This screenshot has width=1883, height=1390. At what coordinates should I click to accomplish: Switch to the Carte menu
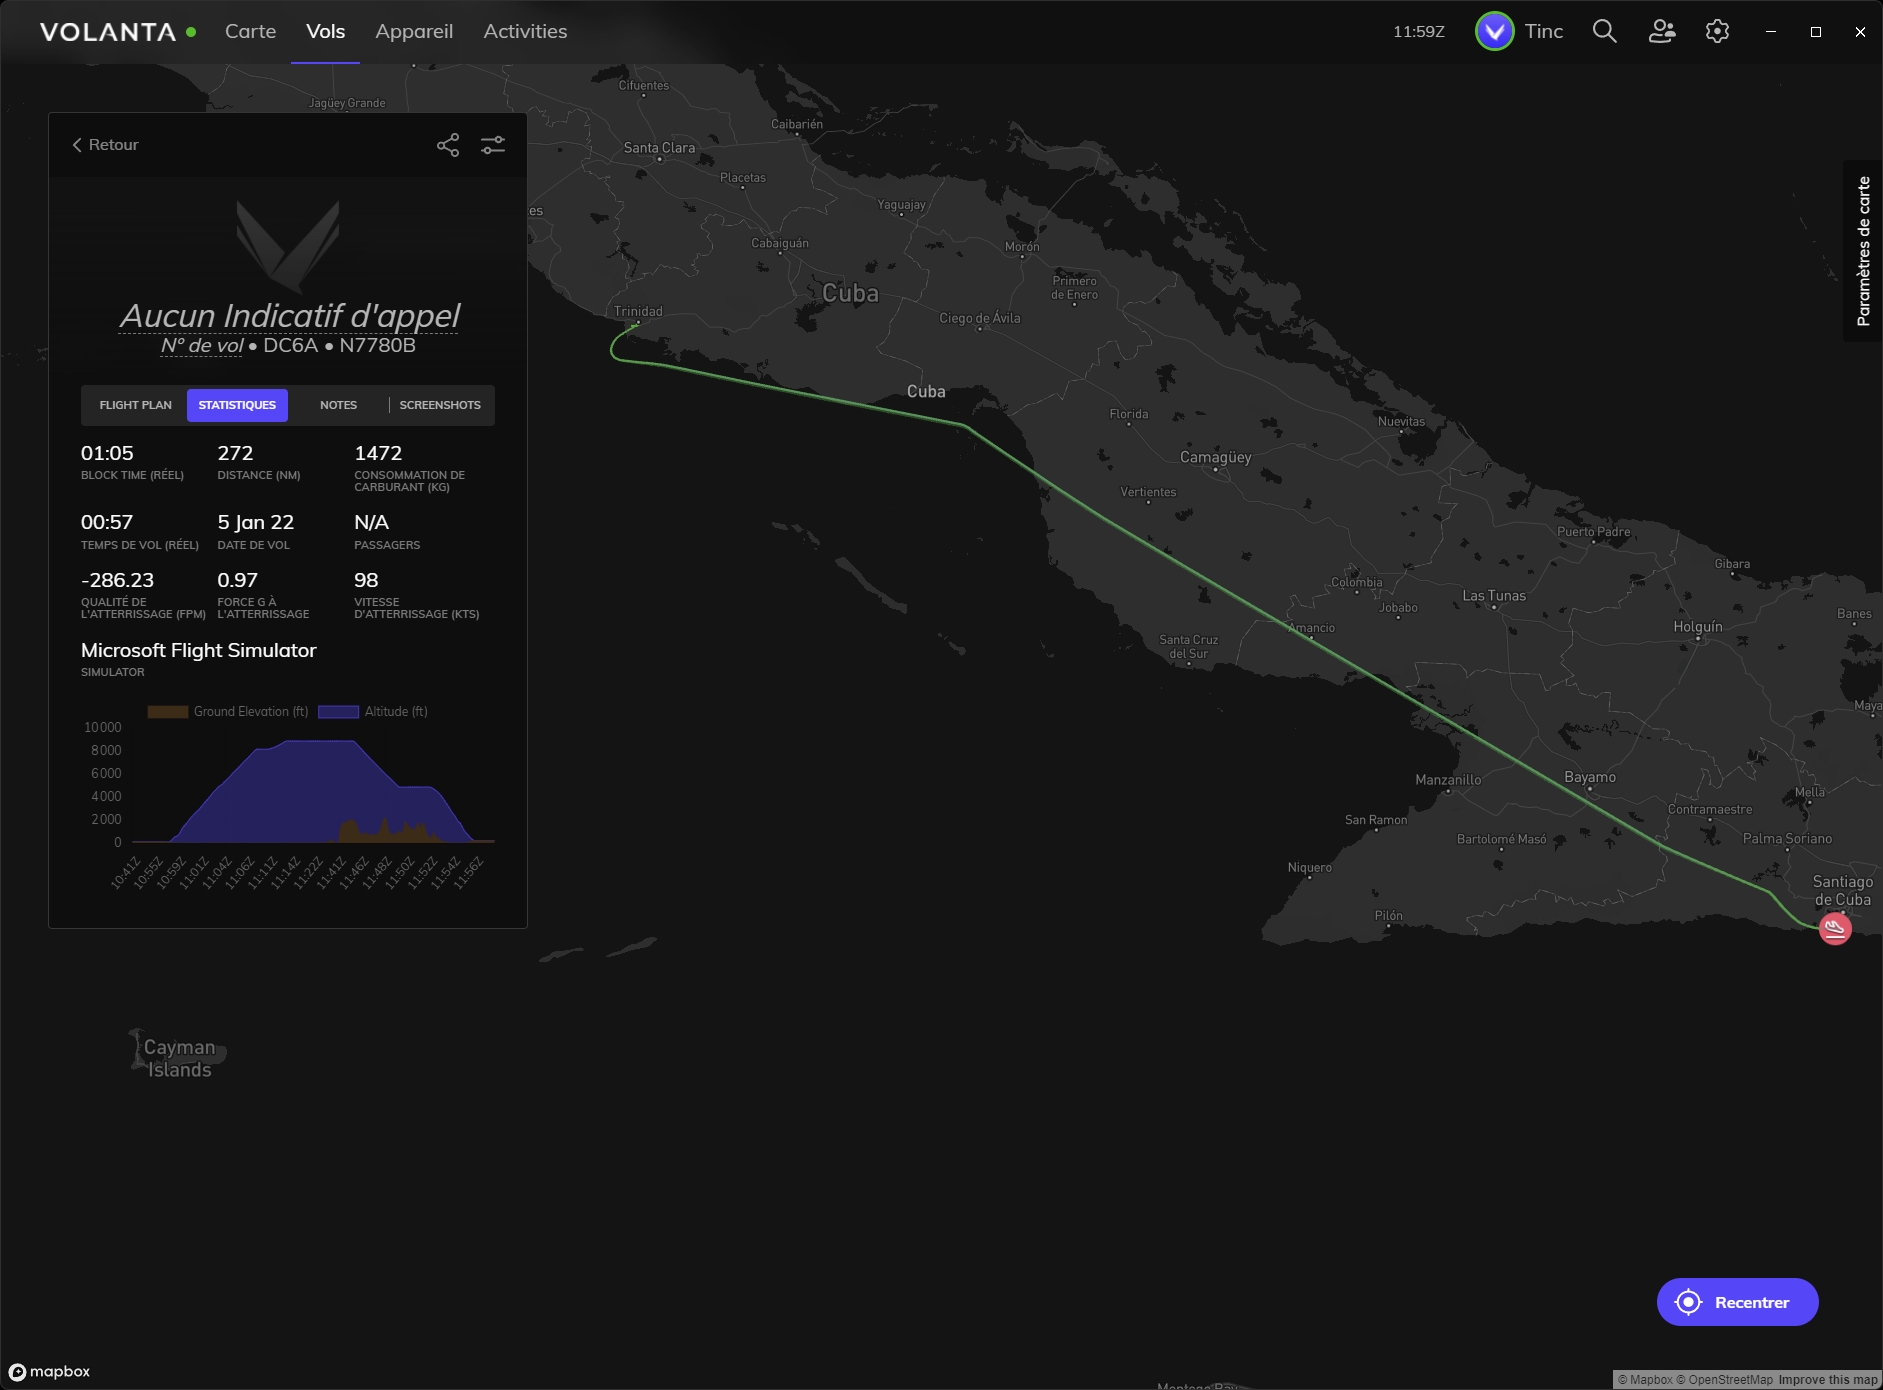[x=250, y=32]
